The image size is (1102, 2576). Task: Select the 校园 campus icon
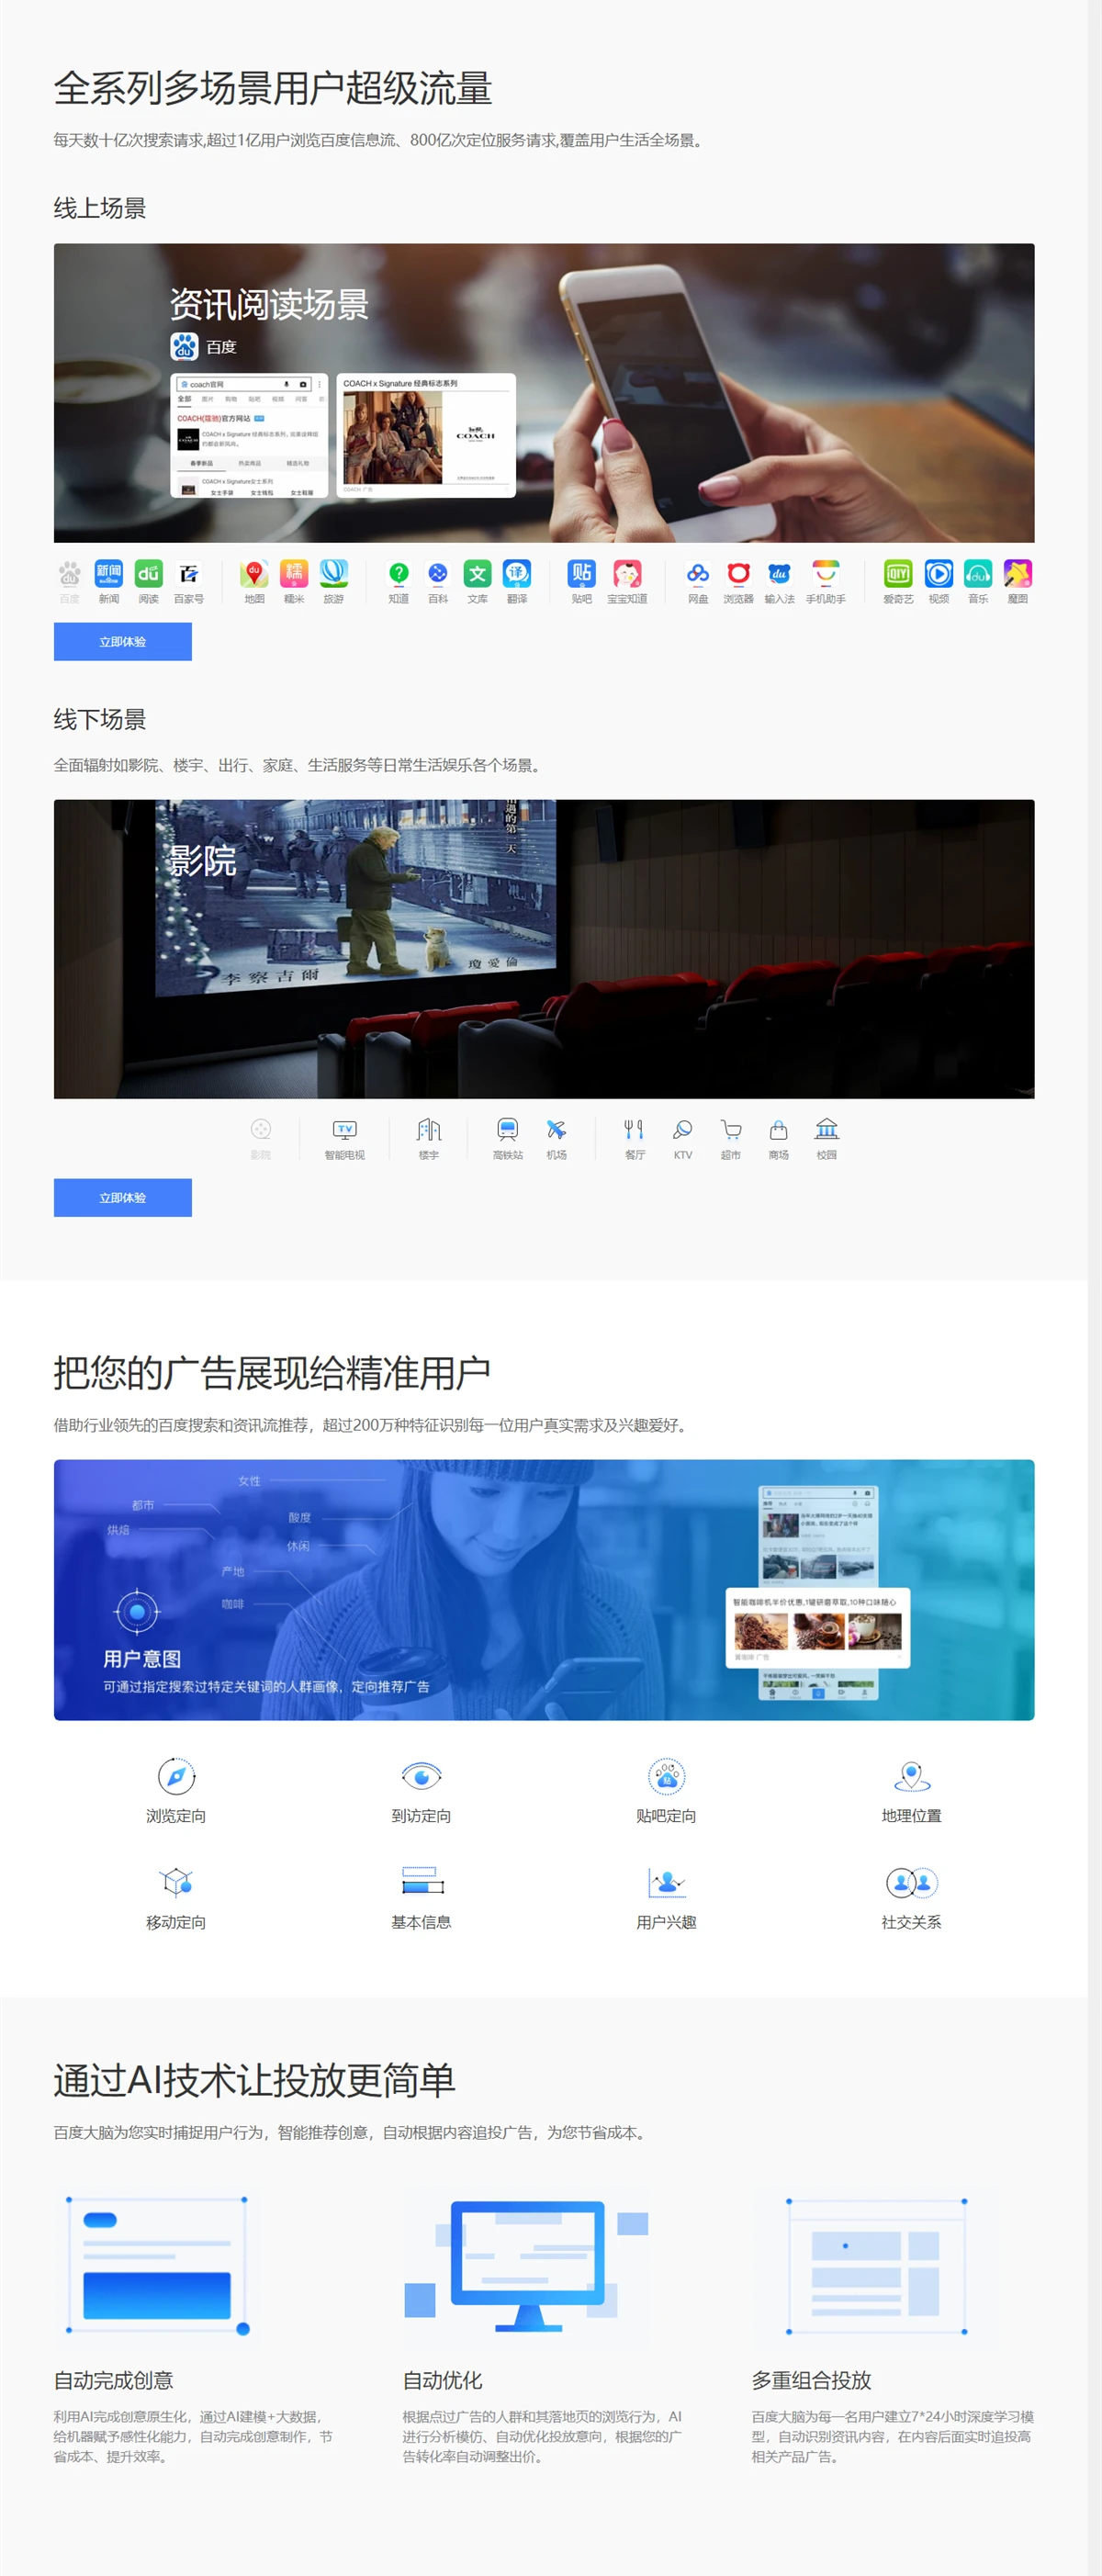coord(826,1130)
